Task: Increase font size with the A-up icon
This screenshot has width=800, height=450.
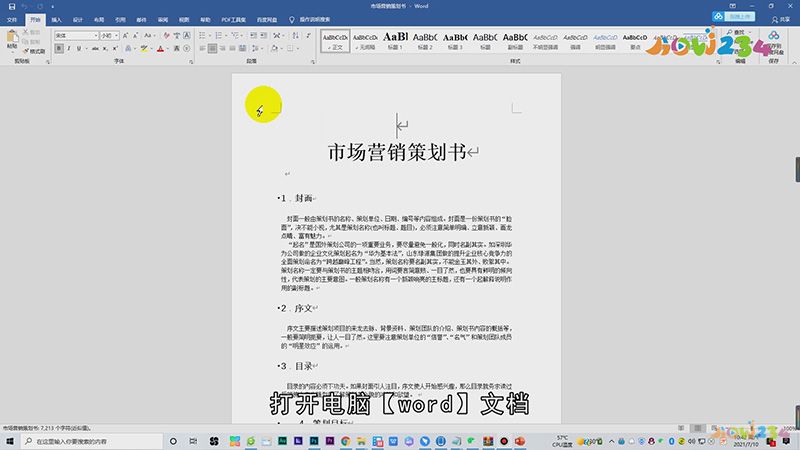Action: click(126, 35)
